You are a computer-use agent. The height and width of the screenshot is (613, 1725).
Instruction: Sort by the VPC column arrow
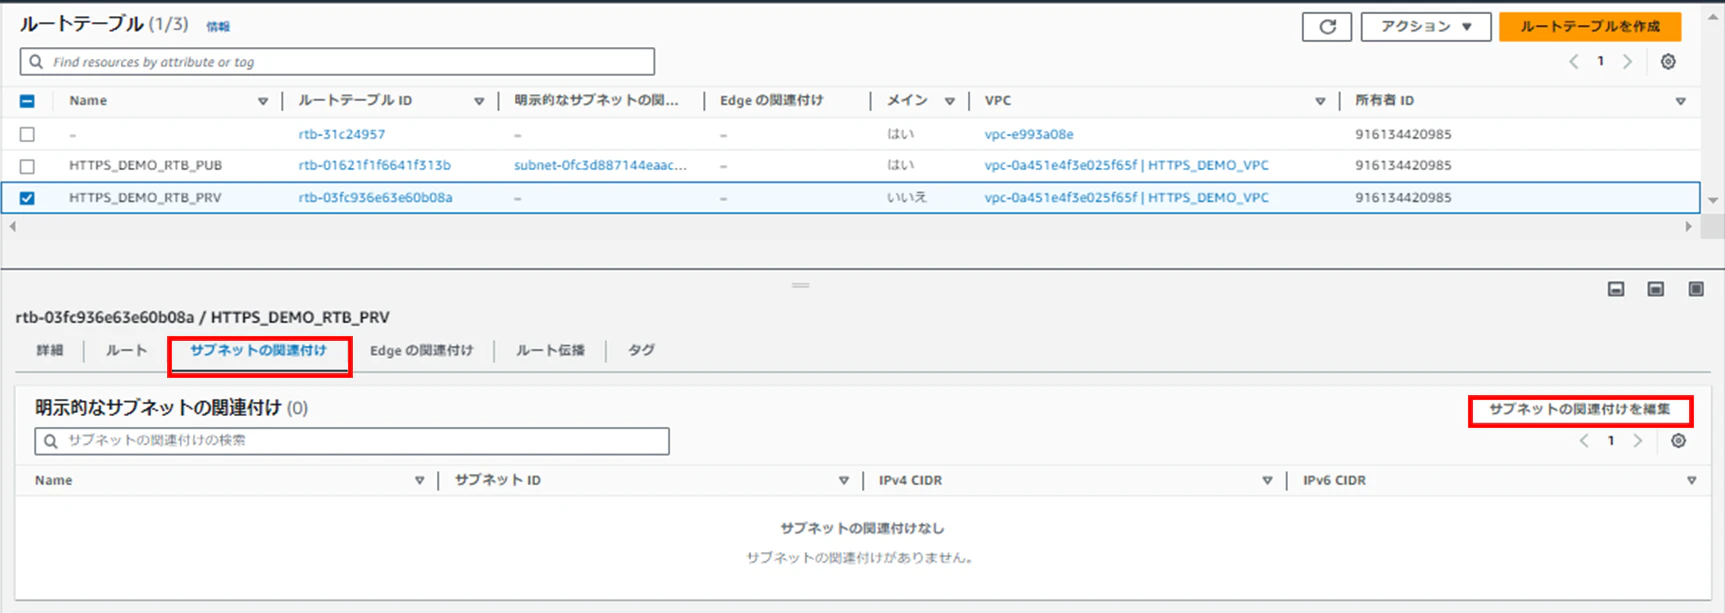pos(1320,101)
